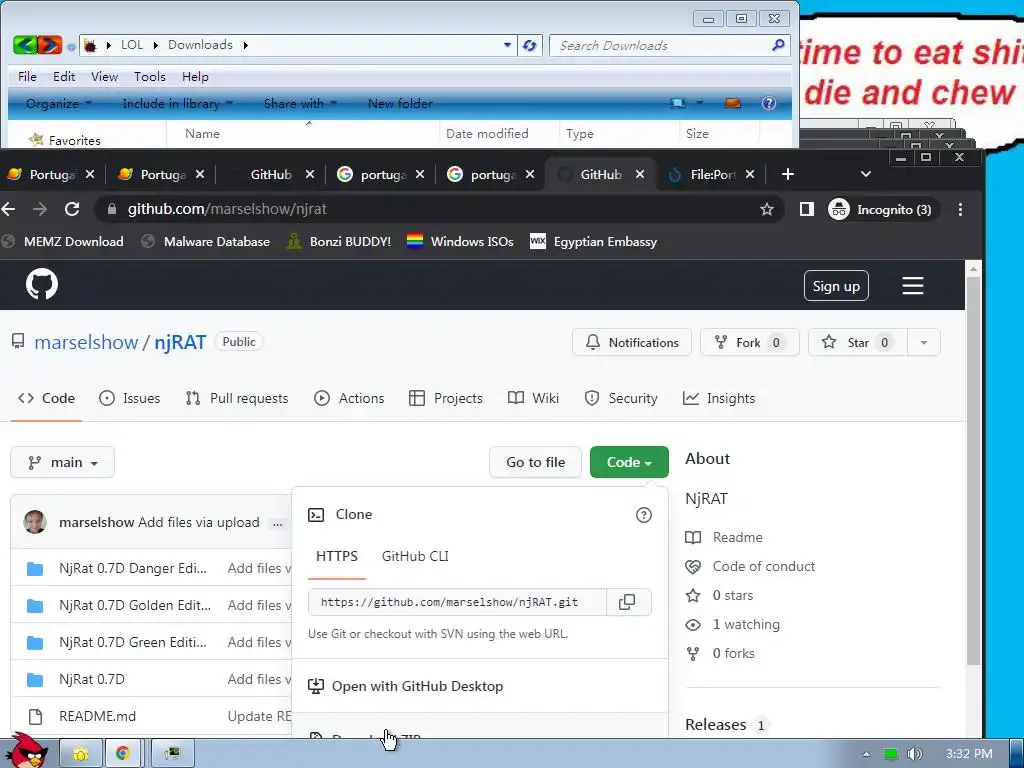Click the Sign up button

(836, 286)
